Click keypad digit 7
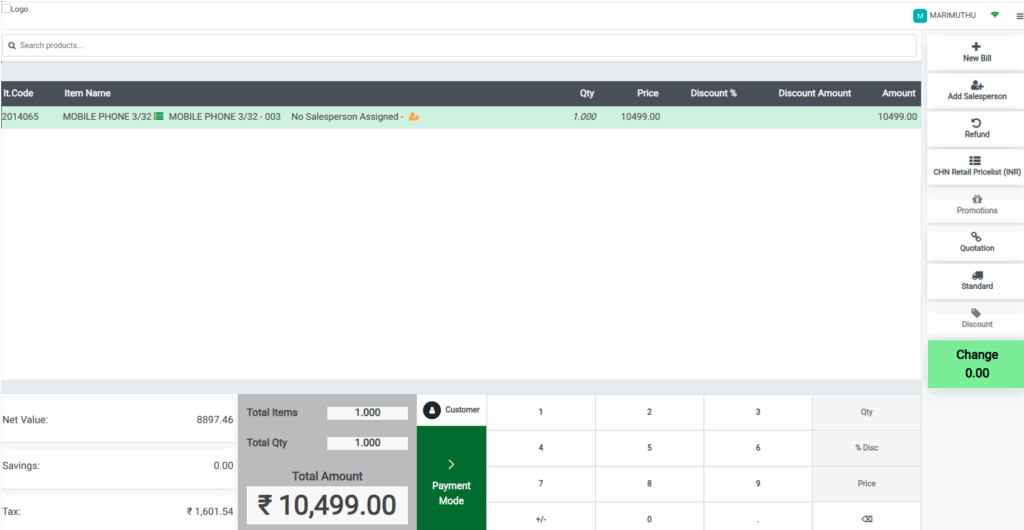The image size is (1024, 530). click(541, 484)
